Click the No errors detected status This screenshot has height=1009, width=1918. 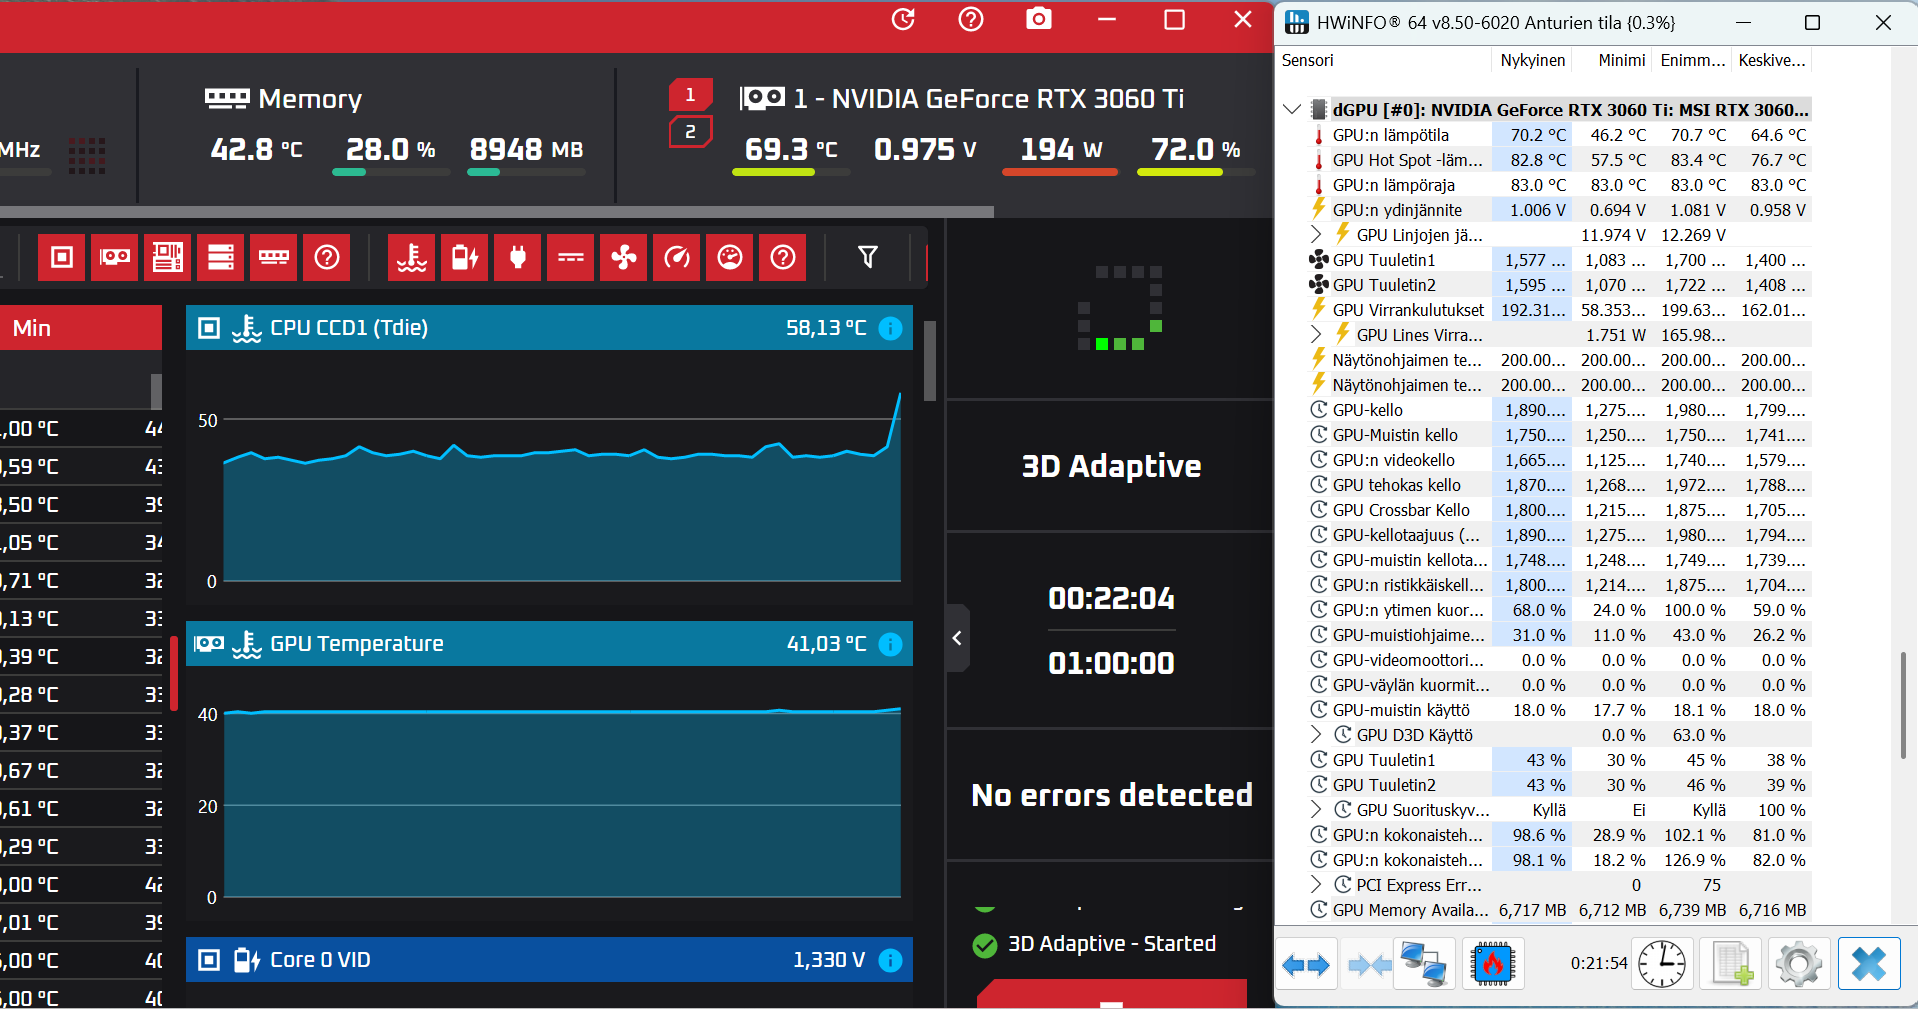(x=1112, y=795)
